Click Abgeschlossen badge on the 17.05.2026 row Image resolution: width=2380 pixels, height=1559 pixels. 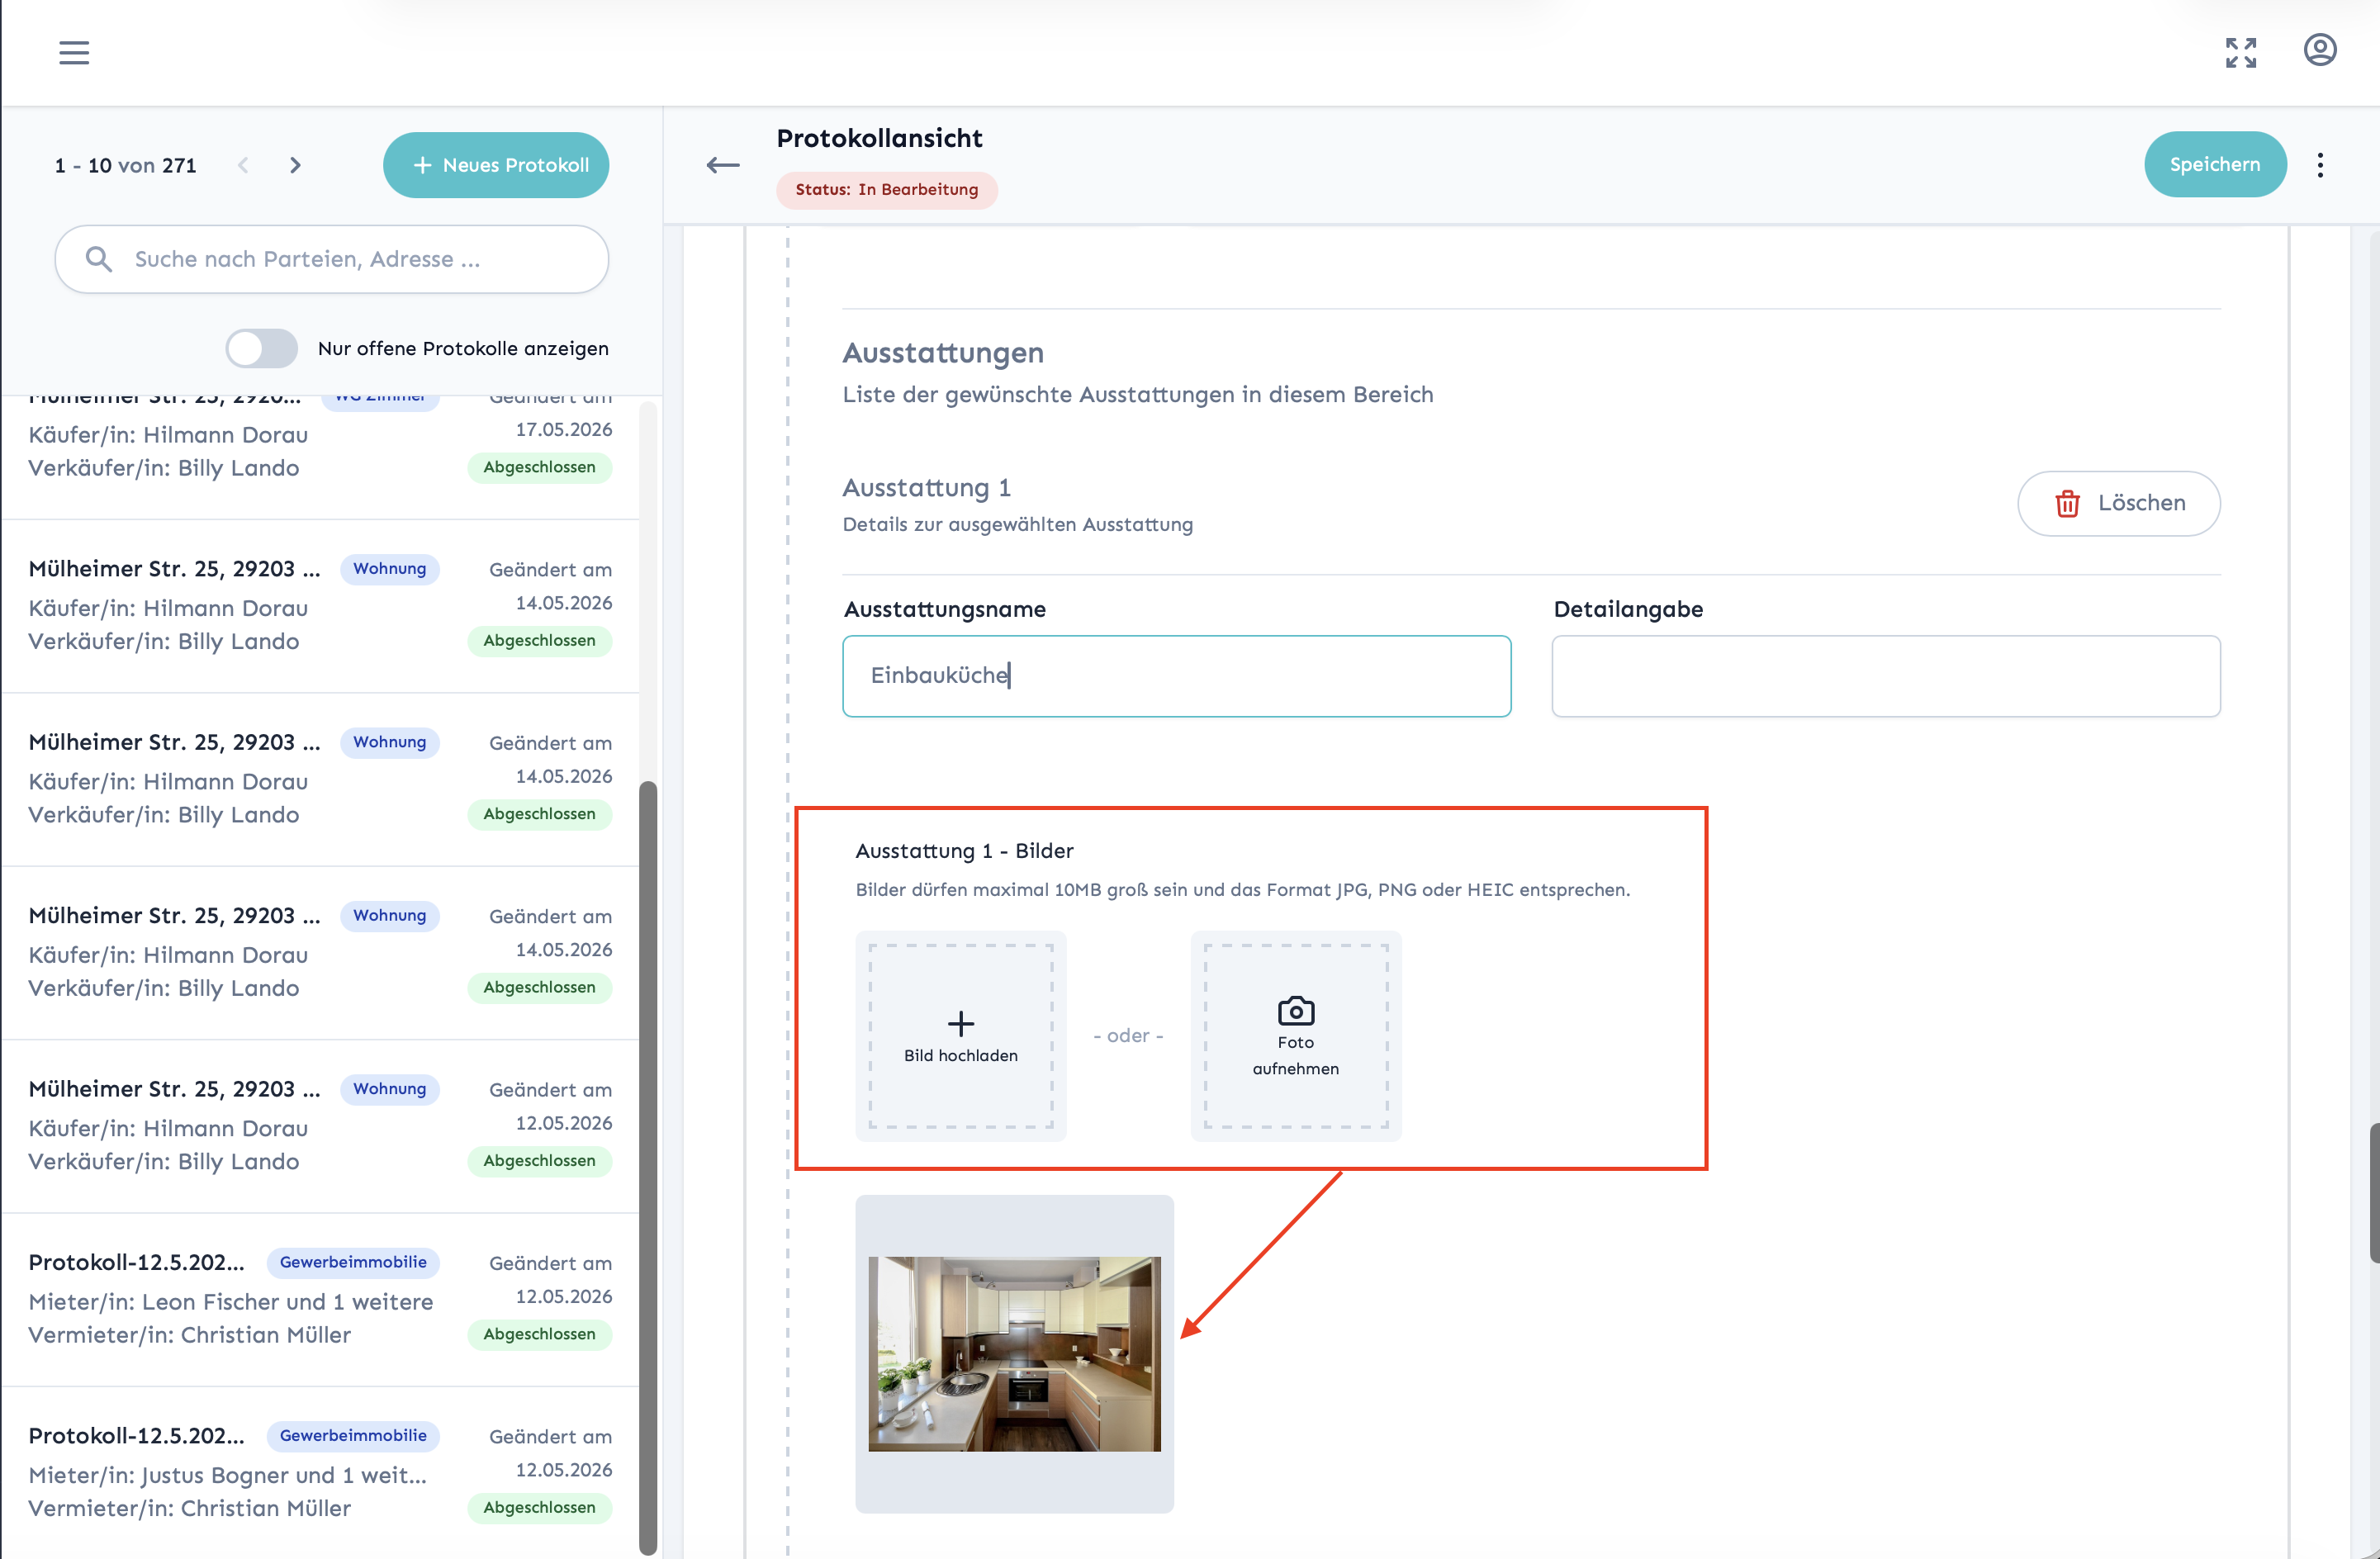coord(539,467)
